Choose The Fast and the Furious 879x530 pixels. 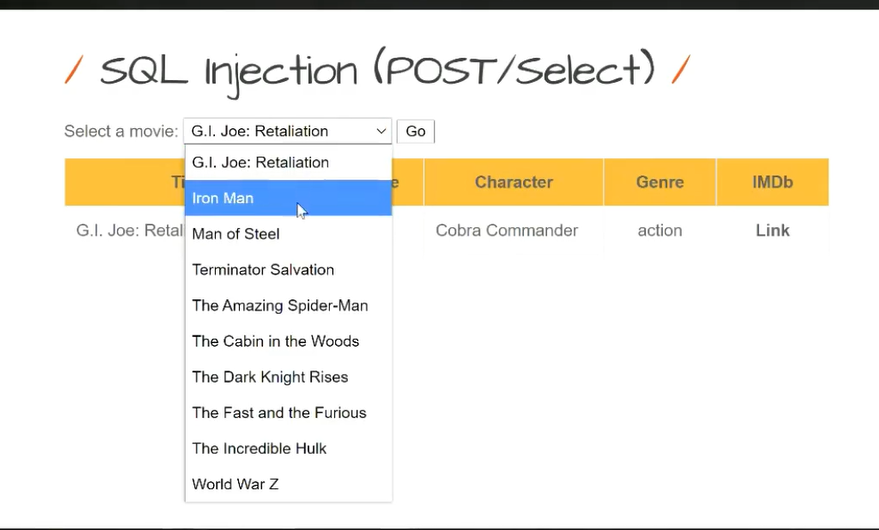coord(279,413)
